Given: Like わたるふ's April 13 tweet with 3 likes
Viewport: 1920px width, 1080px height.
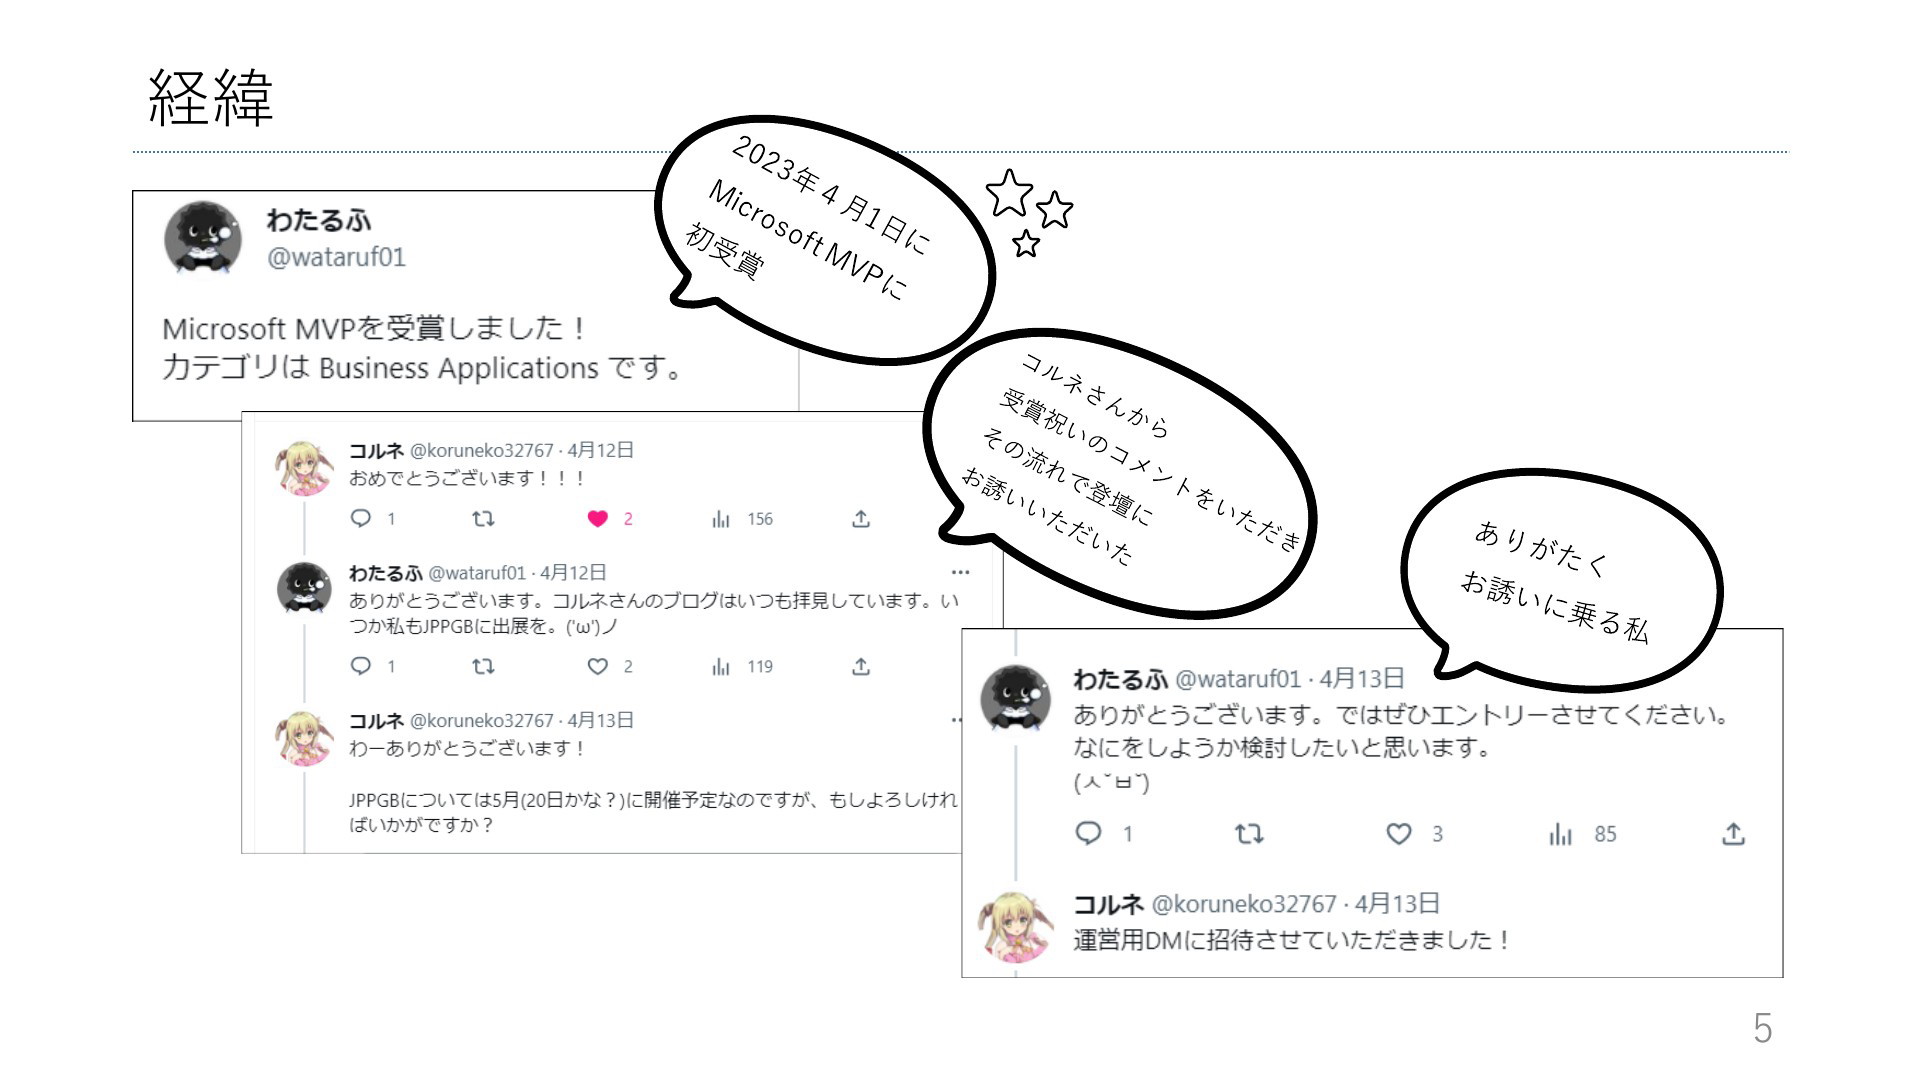Looking at the screenshot, I should click(x=1398, y=834).
